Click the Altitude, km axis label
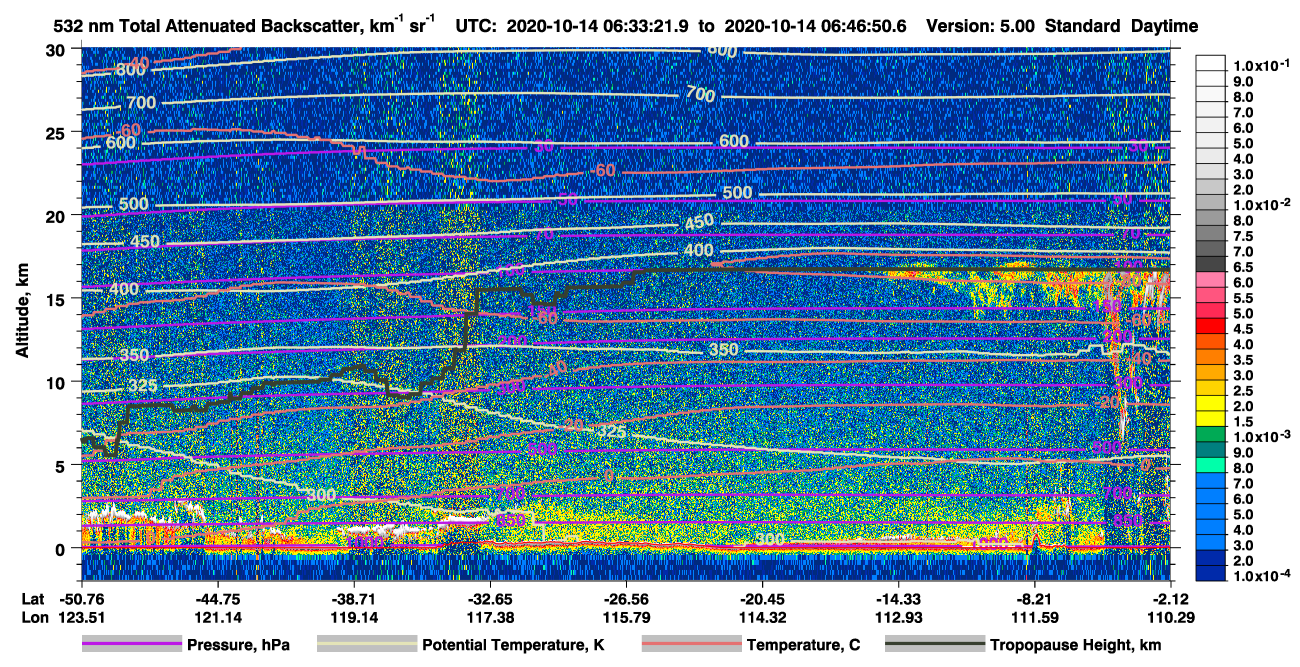The width and height of the screenshot is (1300, 667). 22,312
